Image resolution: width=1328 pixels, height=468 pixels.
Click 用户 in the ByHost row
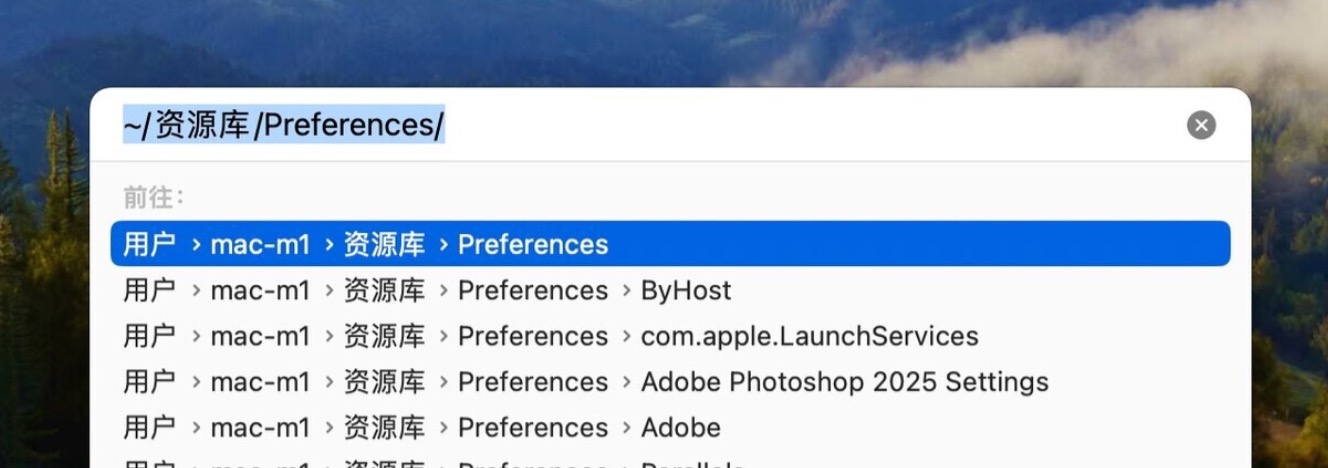(x=149, y=290)
